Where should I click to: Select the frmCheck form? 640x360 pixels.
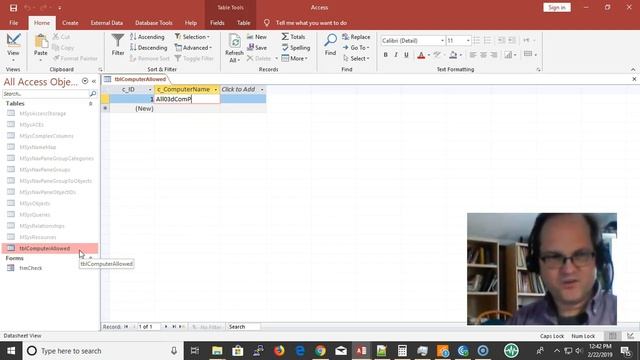point(30,268)
